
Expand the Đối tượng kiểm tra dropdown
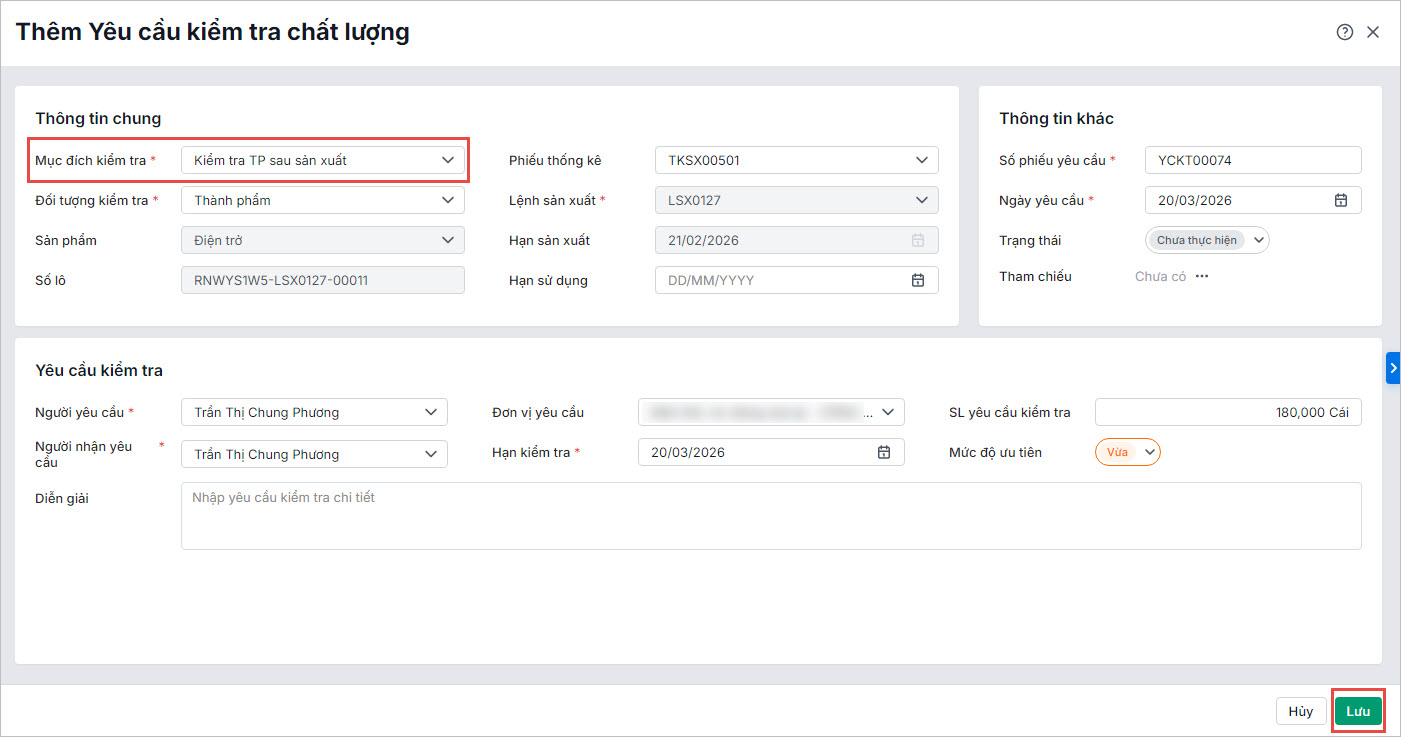[x=323, y=200]
